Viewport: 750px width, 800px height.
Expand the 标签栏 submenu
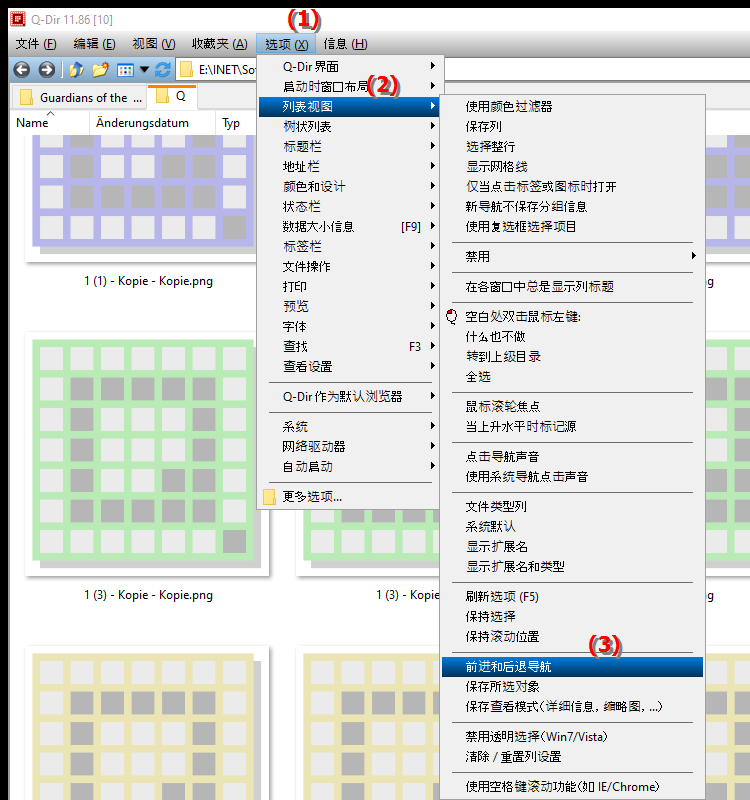pyautogui.click(x=349, y=246)
